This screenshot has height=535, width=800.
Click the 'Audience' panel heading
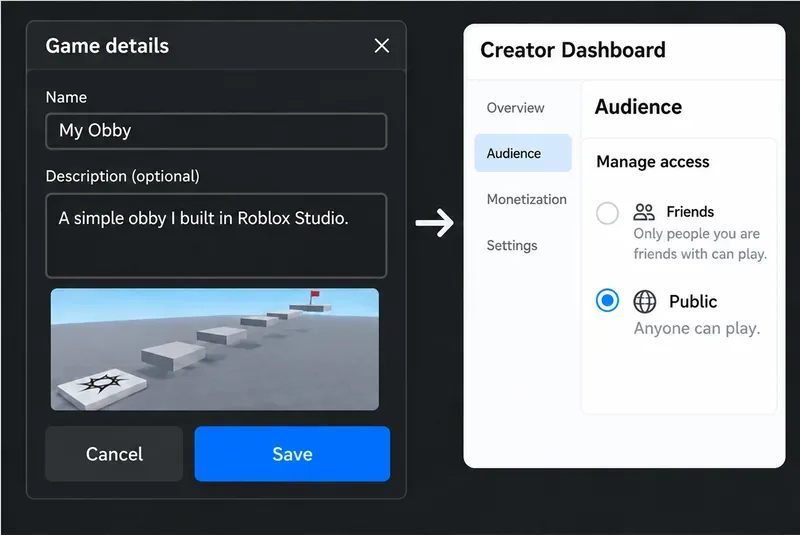click(x=638, y=107)
